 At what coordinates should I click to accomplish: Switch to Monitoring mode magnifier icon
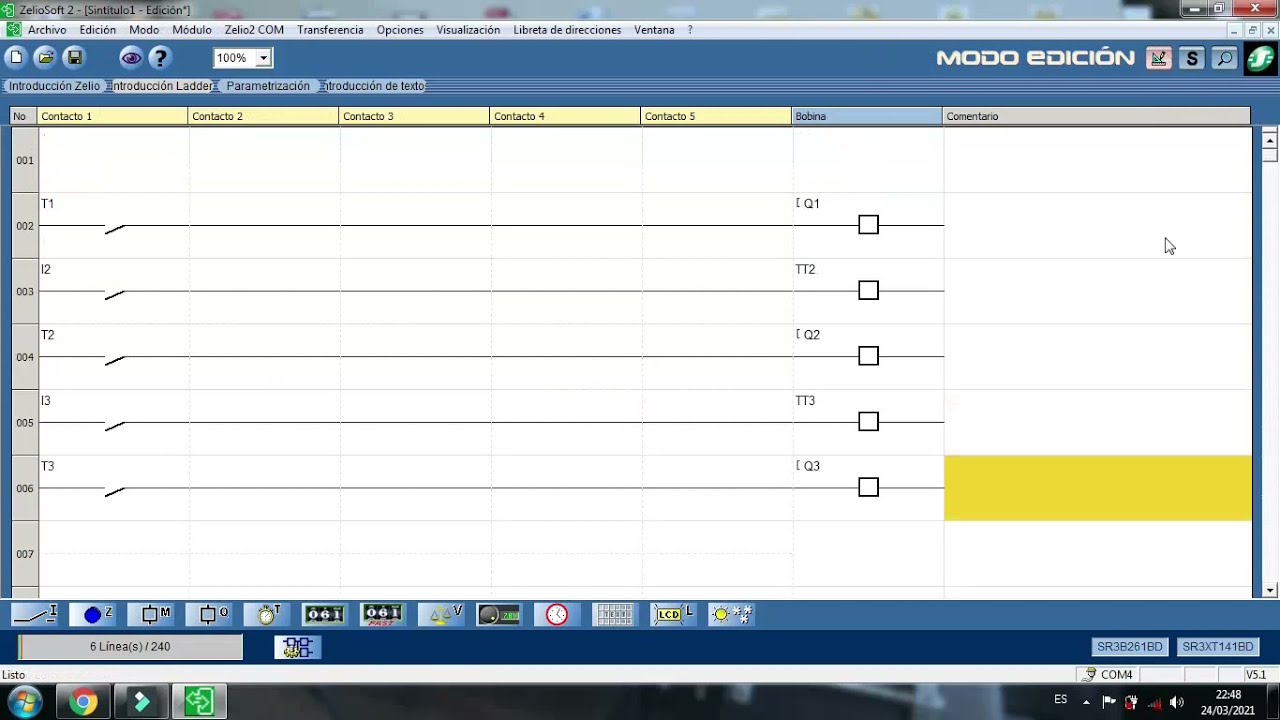[x=1224, y=59]
